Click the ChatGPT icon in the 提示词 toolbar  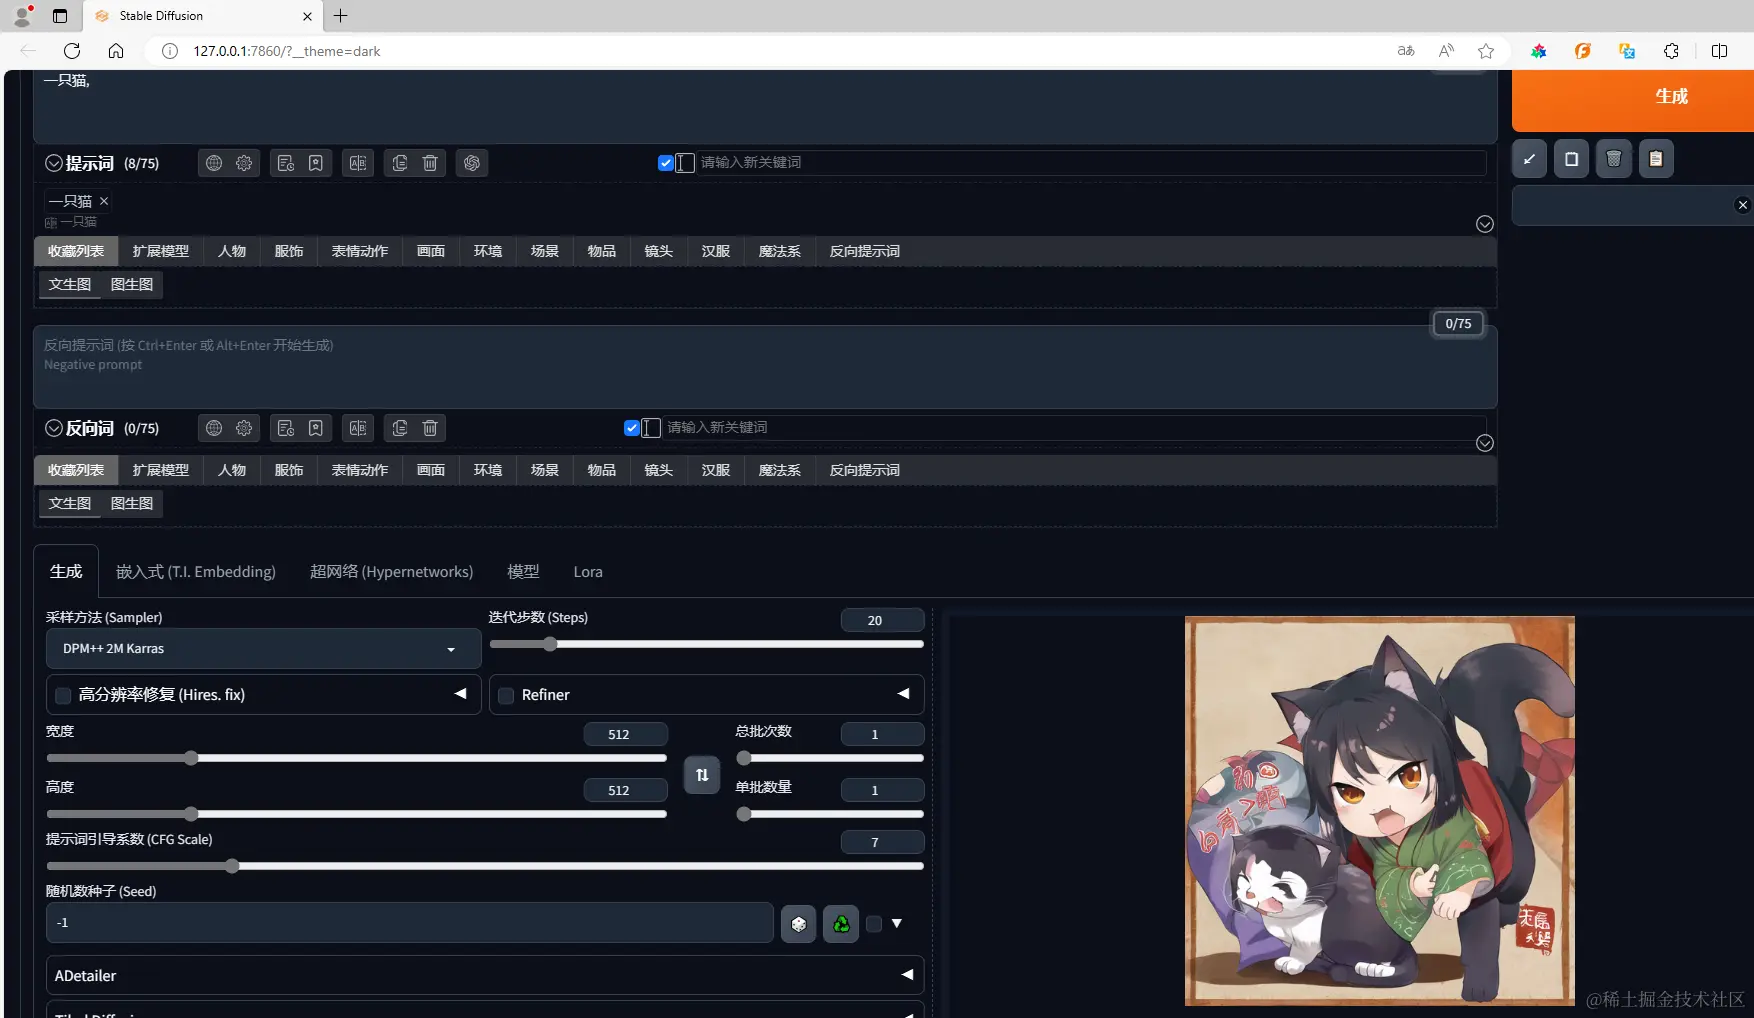[472, 163]
